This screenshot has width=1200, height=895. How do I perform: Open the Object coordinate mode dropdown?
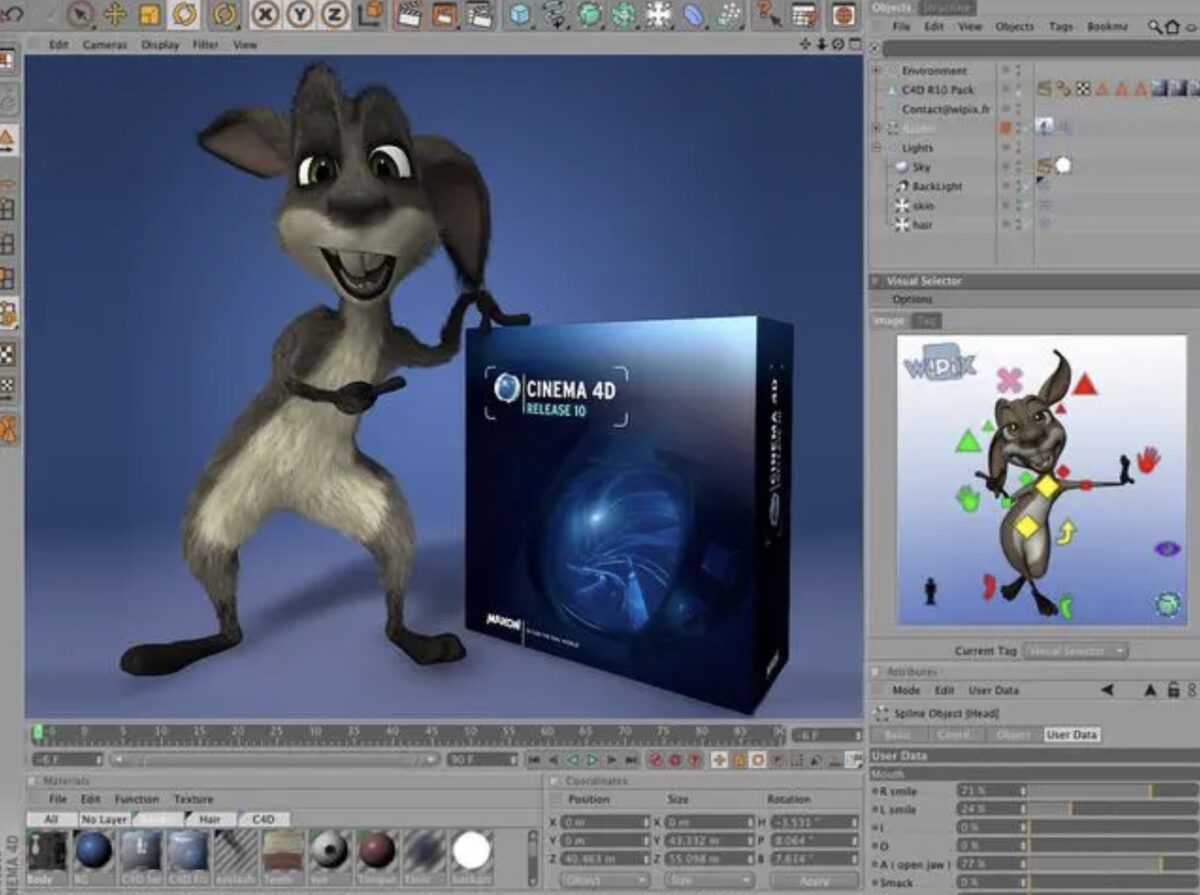click(x=605, y=881)
